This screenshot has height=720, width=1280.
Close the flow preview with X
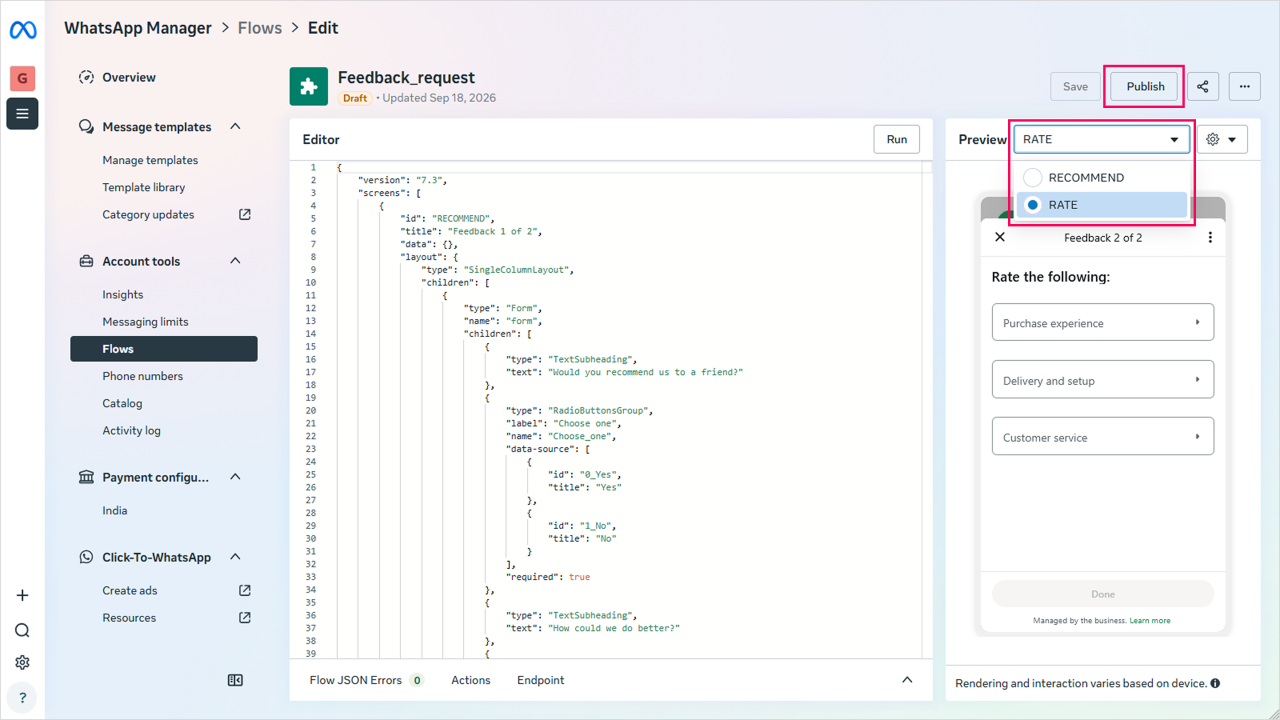point(1000,237)
